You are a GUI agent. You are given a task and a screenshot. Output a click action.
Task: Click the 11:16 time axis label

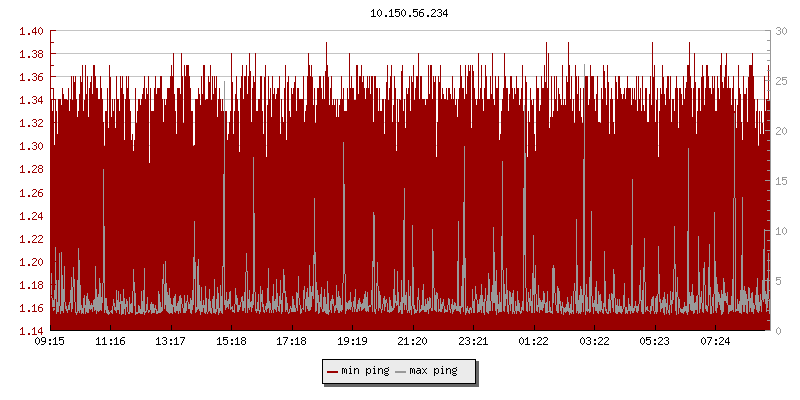[x=110, y=342]
